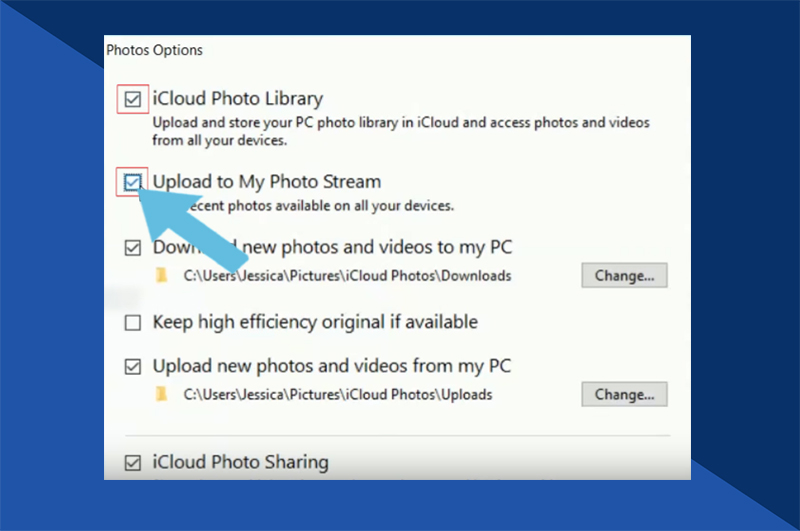The image size is (800, 531).
Task: Change the iCloud Photos Downloads folder location
Action: tap(624, 275)
